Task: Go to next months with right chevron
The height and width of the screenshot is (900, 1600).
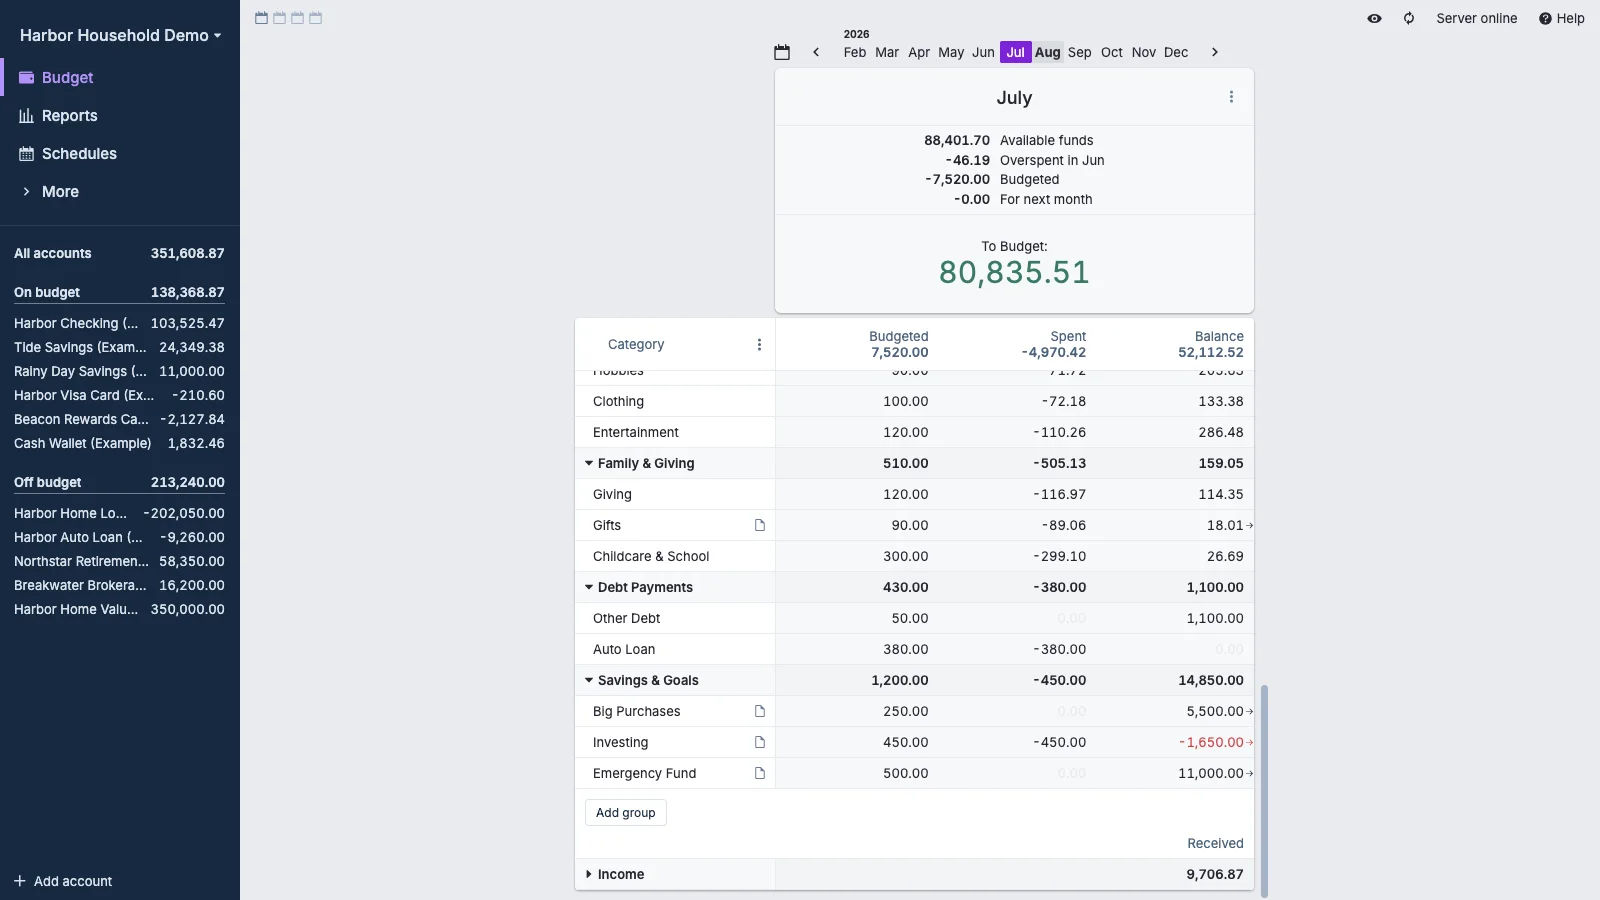Action: 1214,52
